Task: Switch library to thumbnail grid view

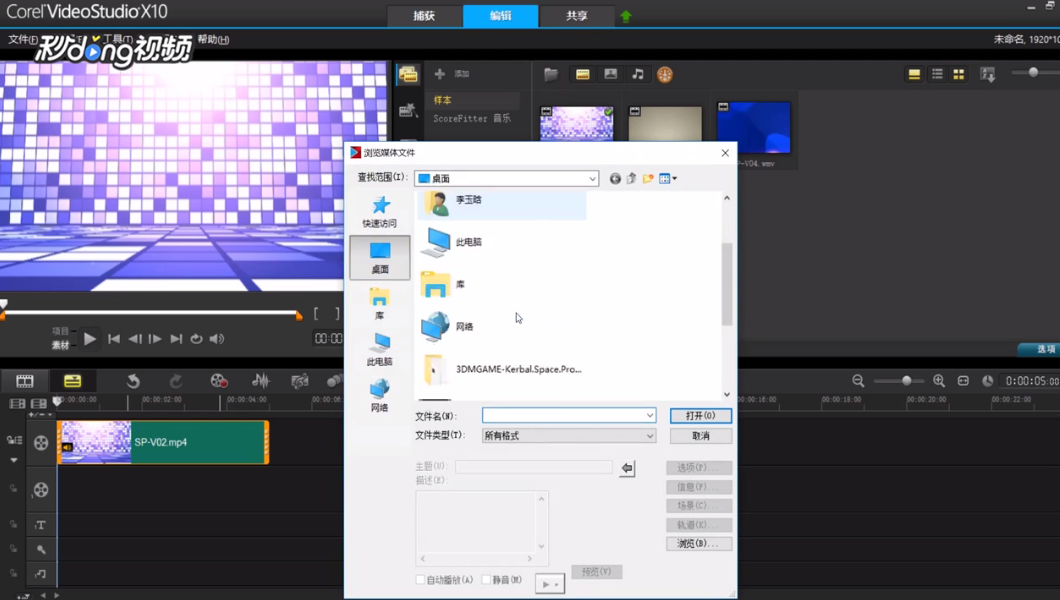Action: 959,74
